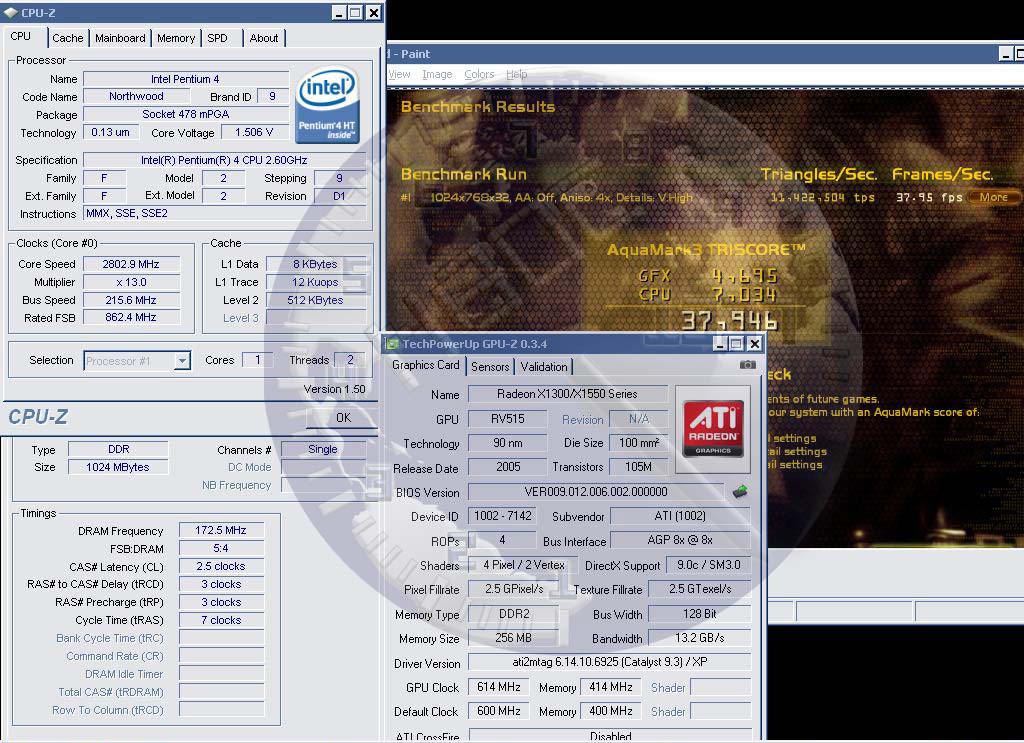
Task: Show the About tab in CPU-Z
Action: click(x=264, y=38)
